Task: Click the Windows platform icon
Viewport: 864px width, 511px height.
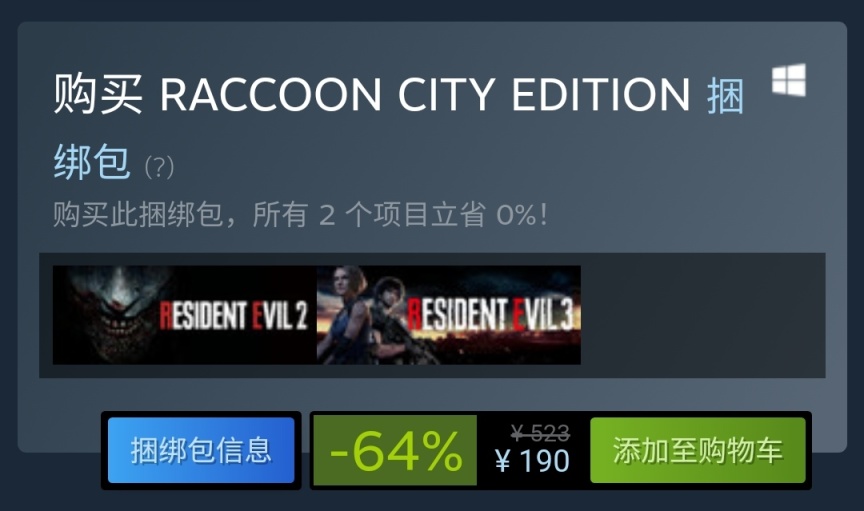Action: (x=789, y=80)
